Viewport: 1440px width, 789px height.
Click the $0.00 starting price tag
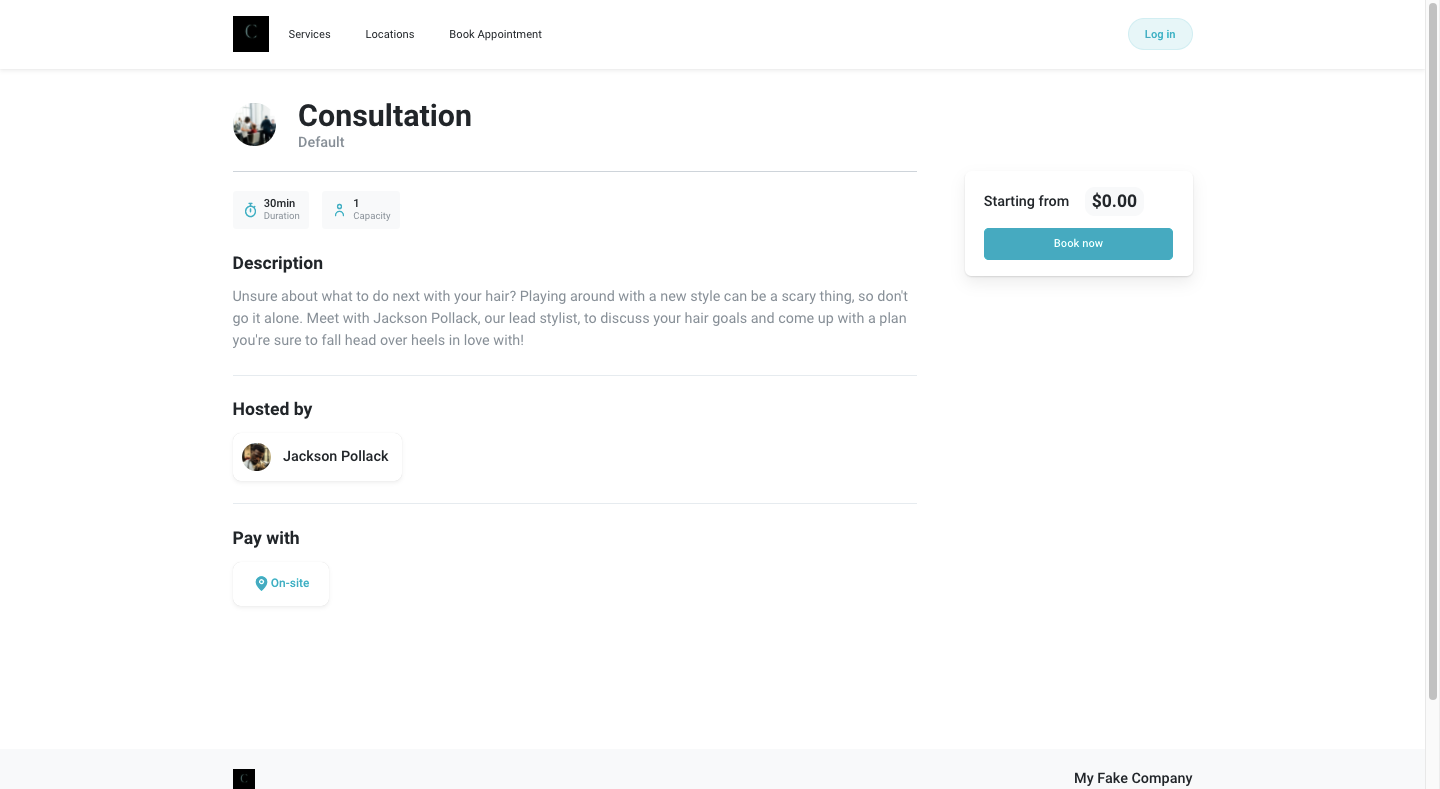pyautogui.click(x=1114, y=201)
